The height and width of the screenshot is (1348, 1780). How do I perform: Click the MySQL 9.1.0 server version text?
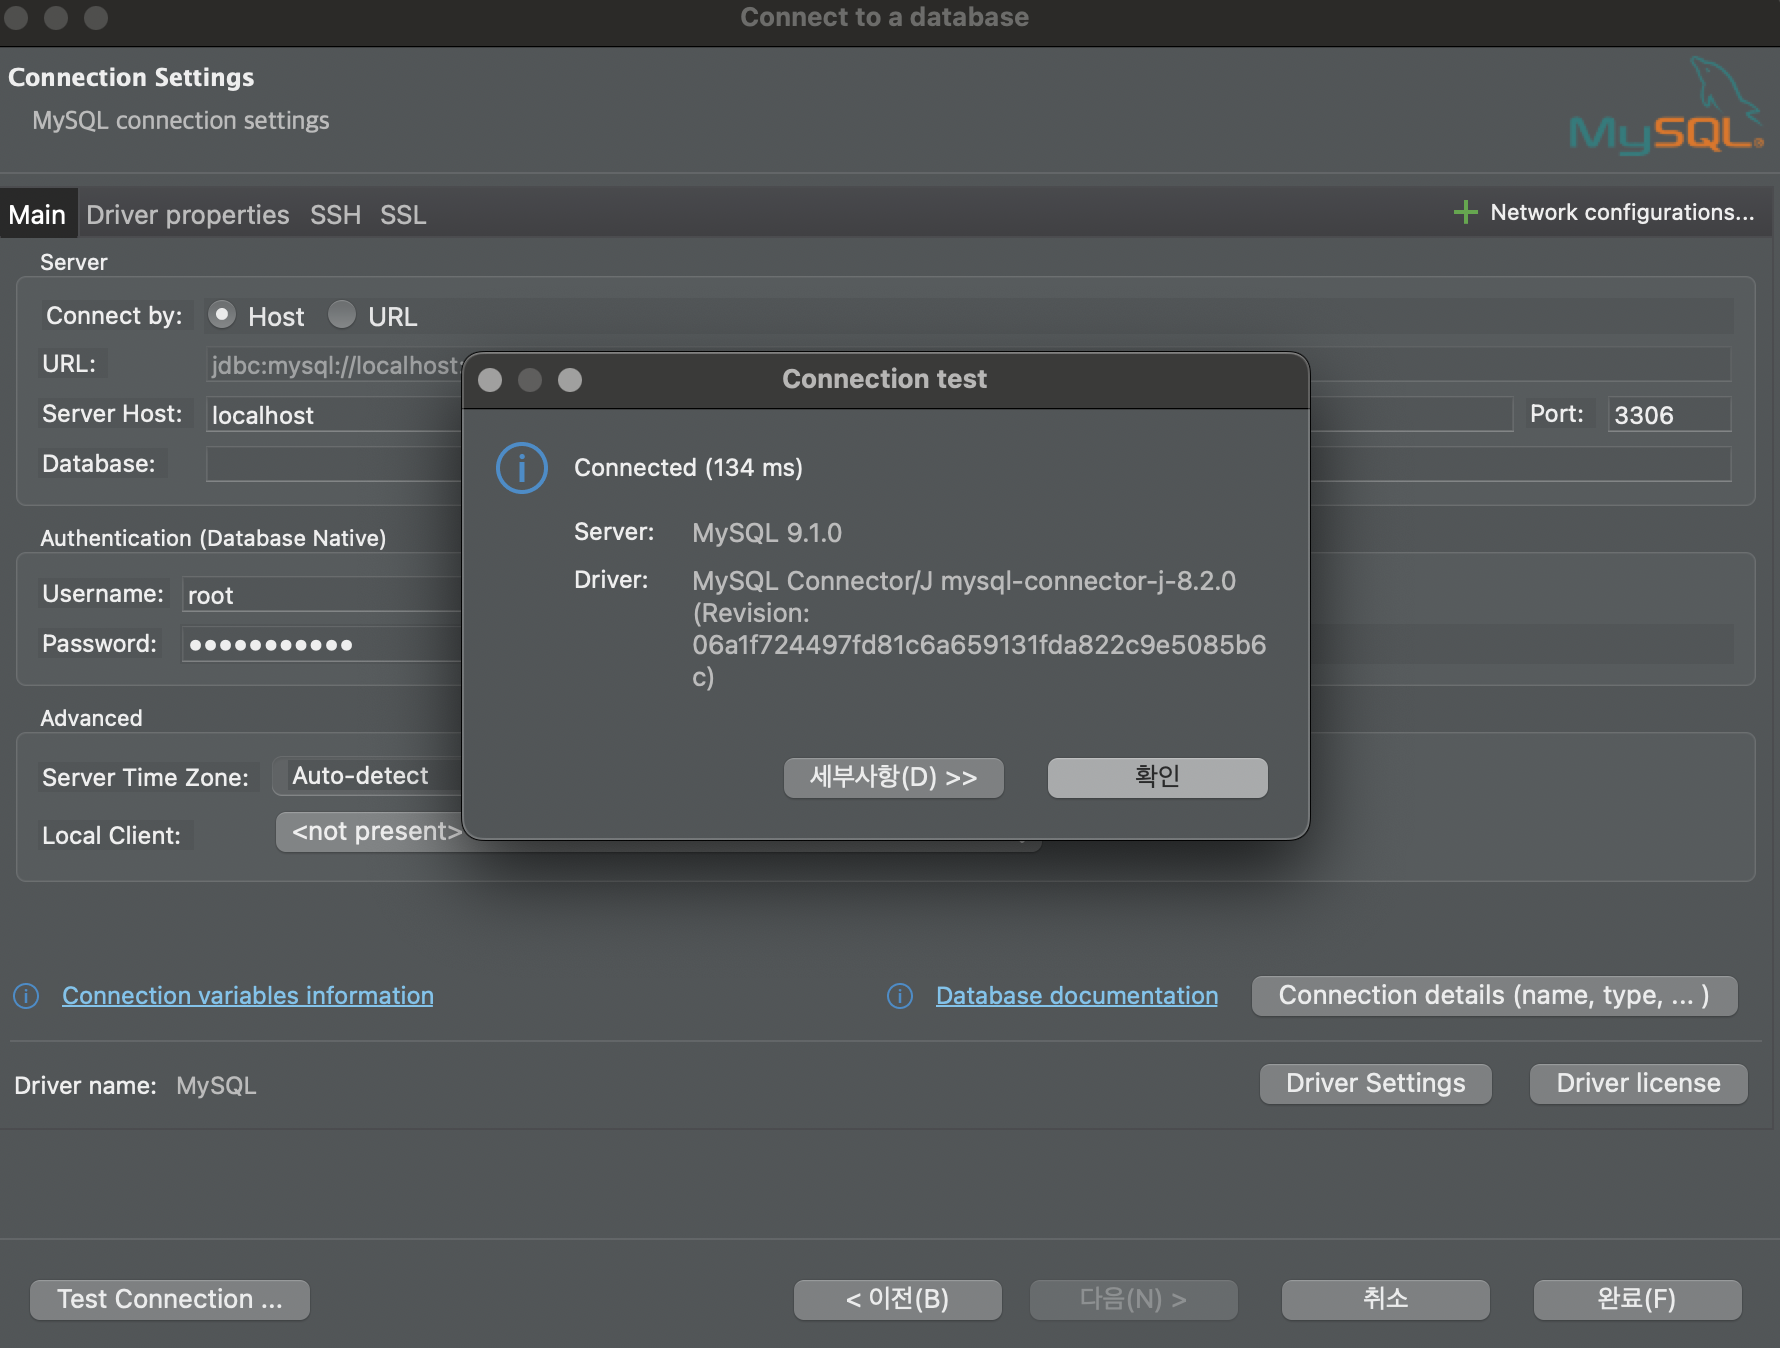(x=767, y=533)
